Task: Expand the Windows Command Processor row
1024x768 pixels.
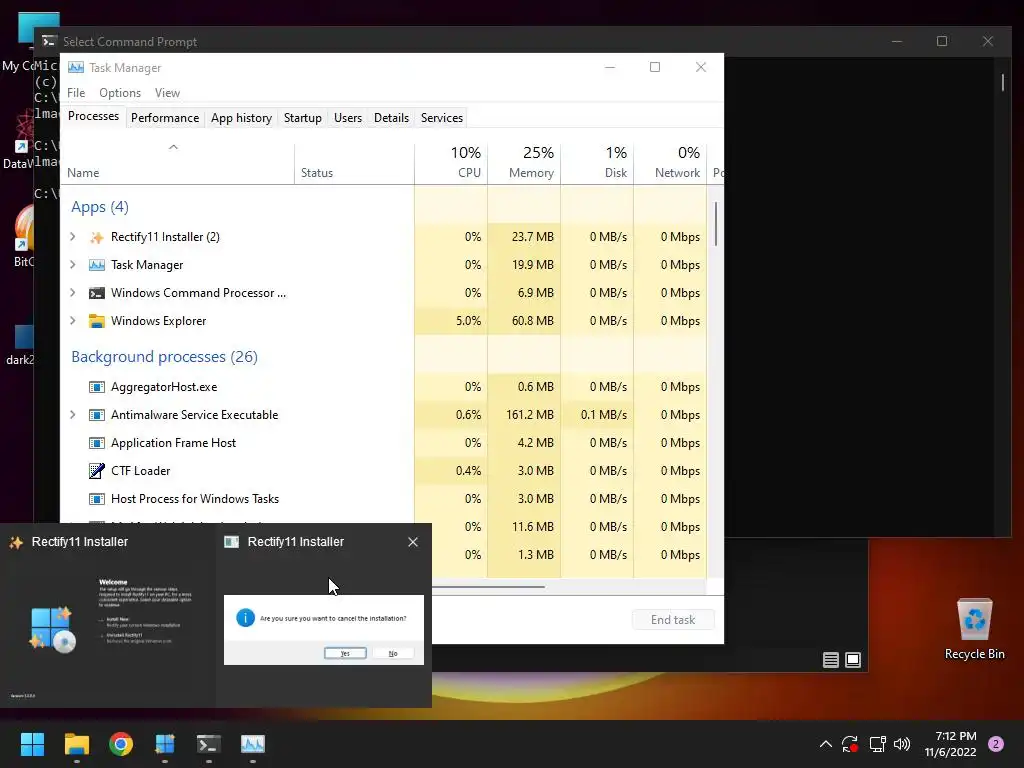Action: (x=72, y=293)
